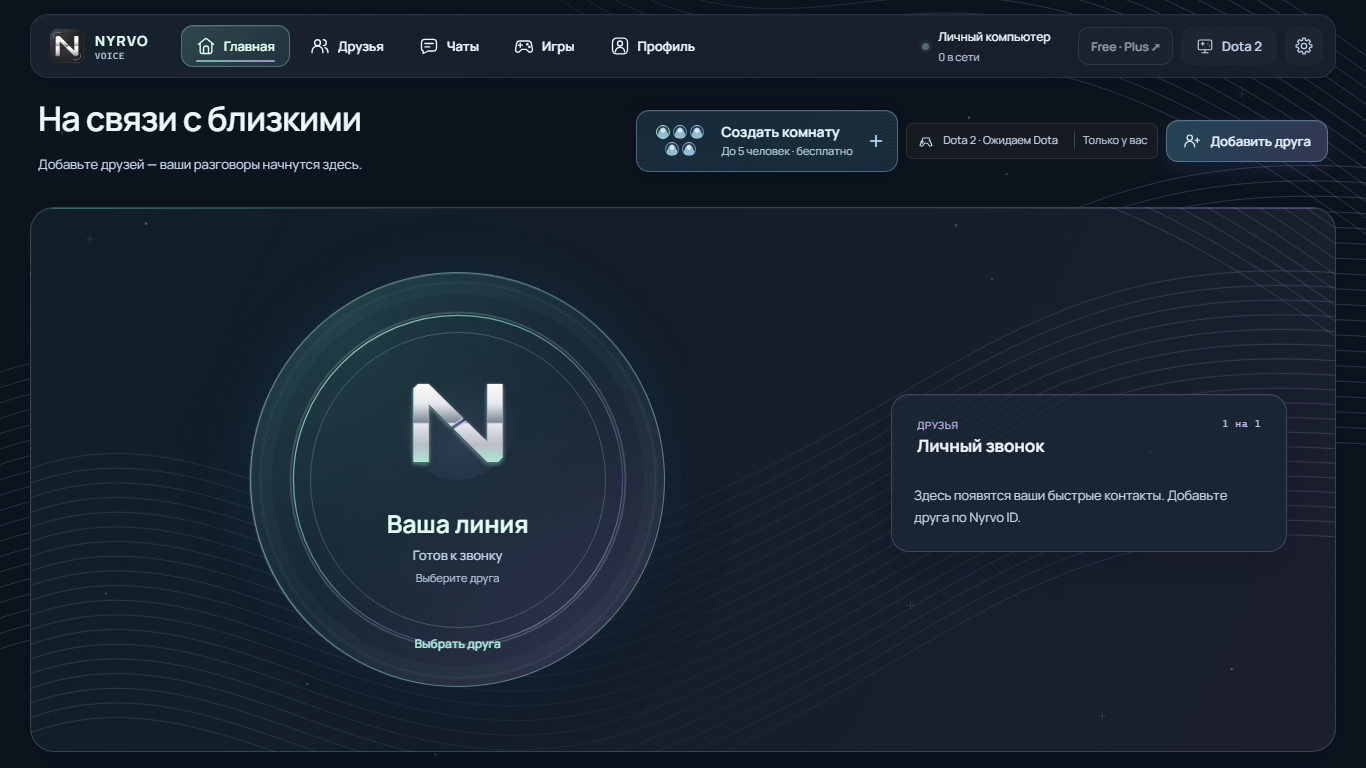The height and width of the screenshot is (768, 1366).
Task: Open the Чаты tab
Action: [449, 46]
